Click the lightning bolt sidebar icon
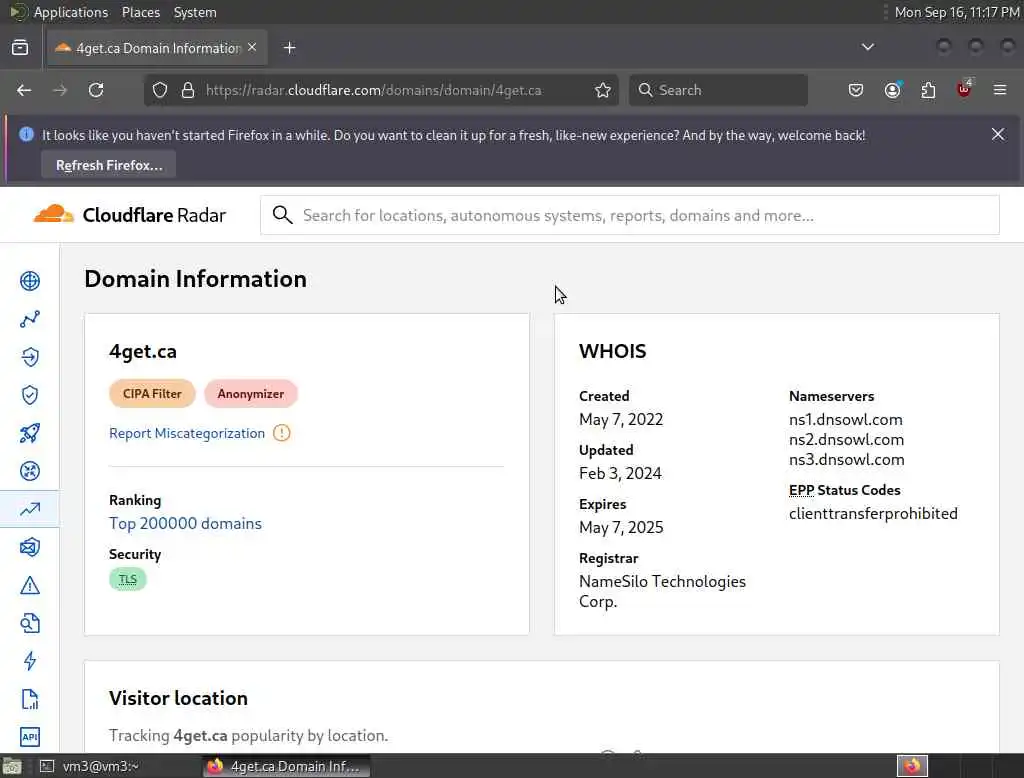Screen dimensions: 1024x778 point(30,661)
